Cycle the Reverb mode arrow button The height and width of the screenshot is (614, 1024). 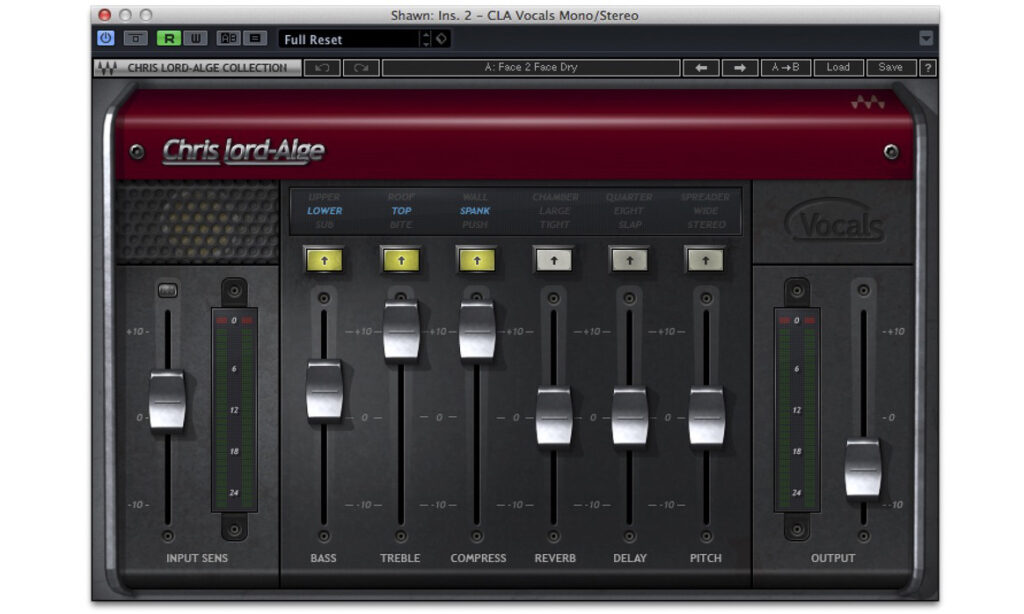pyautogui.click(x=554, y=260)
